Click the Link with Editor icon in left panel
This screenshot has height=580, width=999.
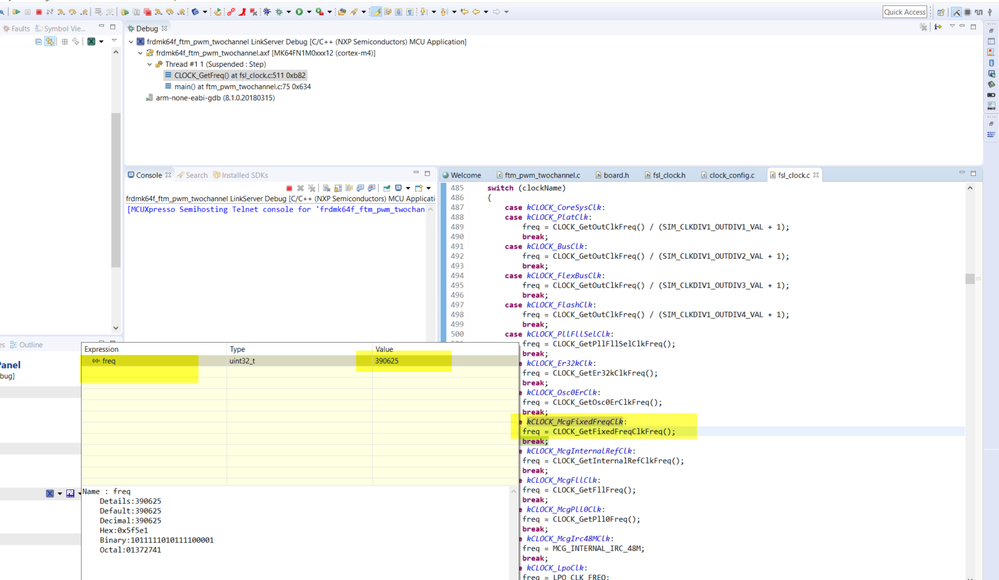click(50, 42)
